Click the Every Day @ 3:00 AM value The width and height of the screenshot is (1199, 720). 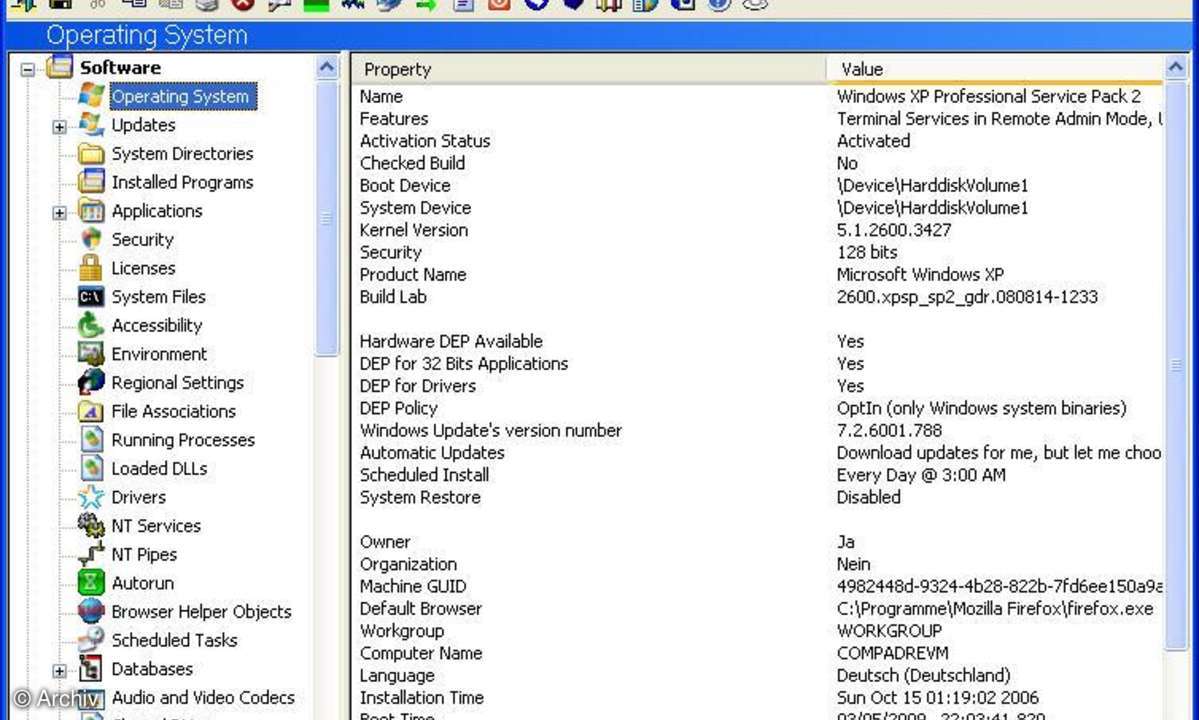(921, 475)
